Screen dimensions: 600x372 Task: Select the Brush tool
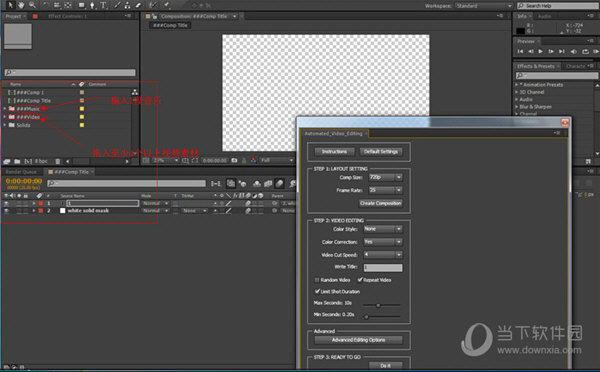pyautogui.click(x=117, y=5)
